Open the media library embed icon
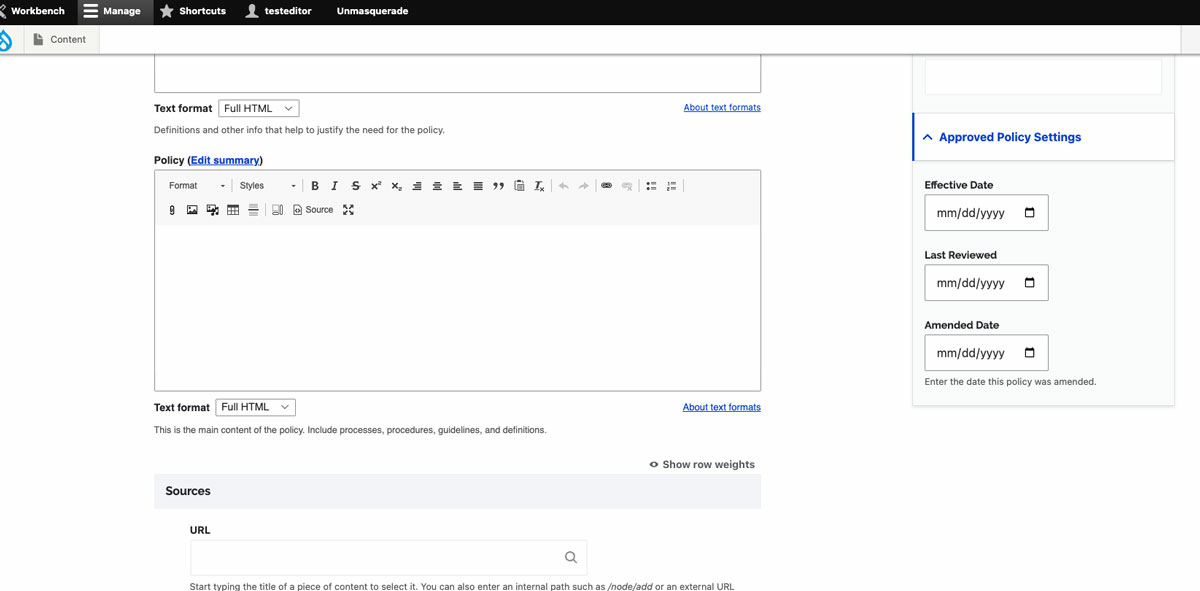1200x591 pixels. click(x=212, y=210)
